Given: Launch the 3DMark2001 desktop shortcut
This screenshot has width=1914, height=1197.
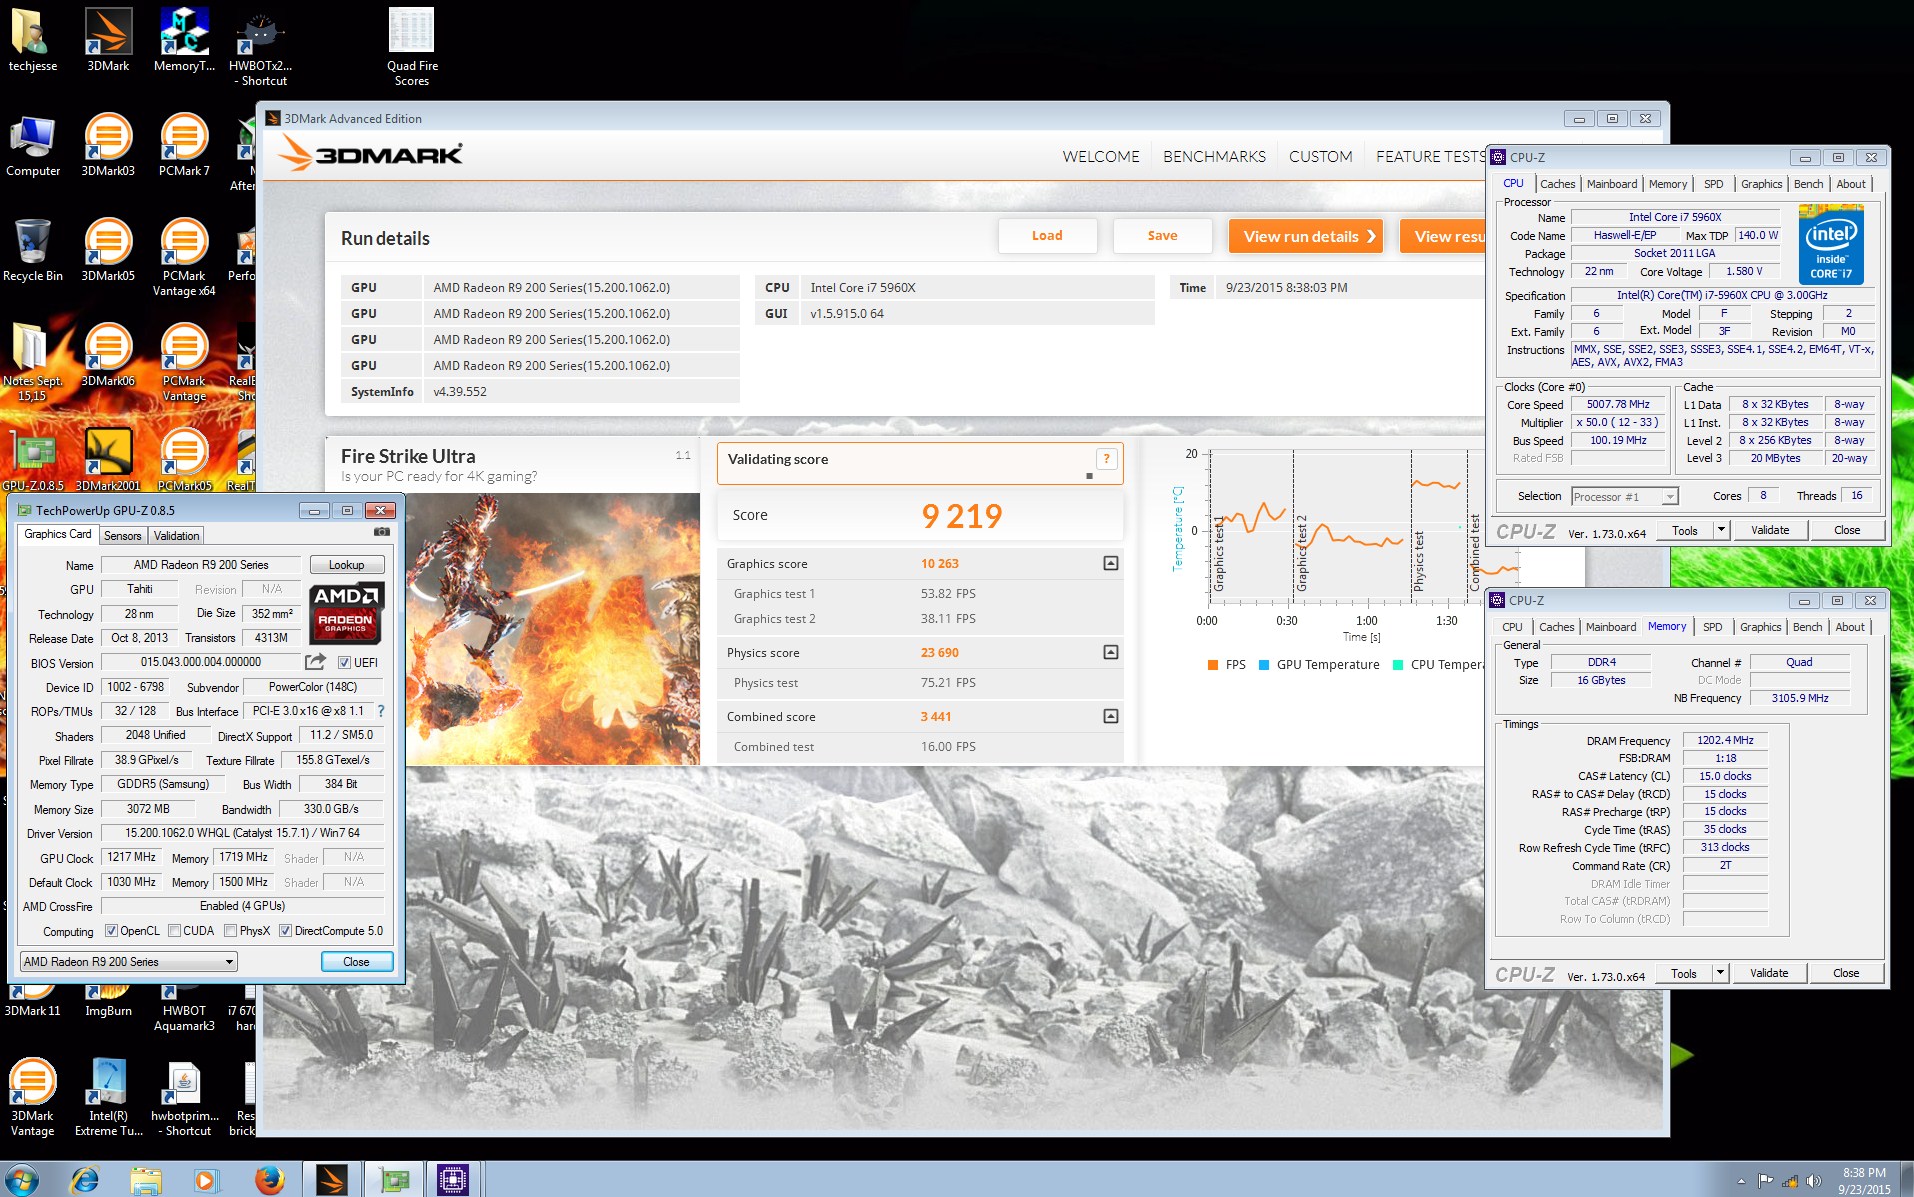Looking at the screenshot, I should click(x=108, y=460).
